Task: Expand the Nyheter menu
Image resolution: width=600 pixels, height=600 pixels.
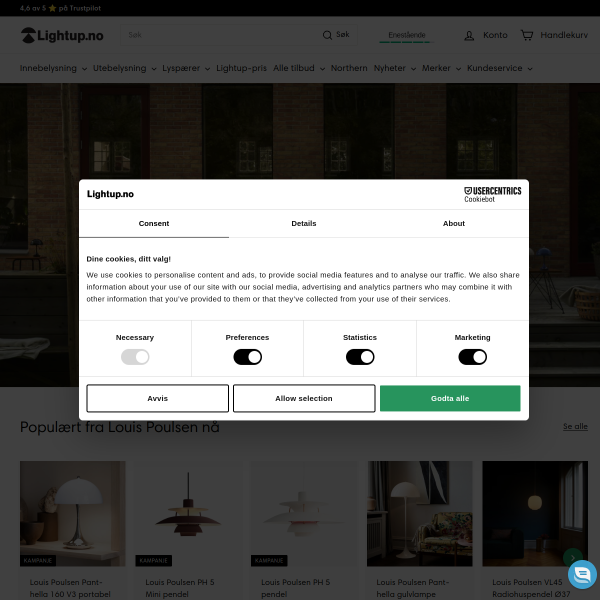Action: coord(395,68)
